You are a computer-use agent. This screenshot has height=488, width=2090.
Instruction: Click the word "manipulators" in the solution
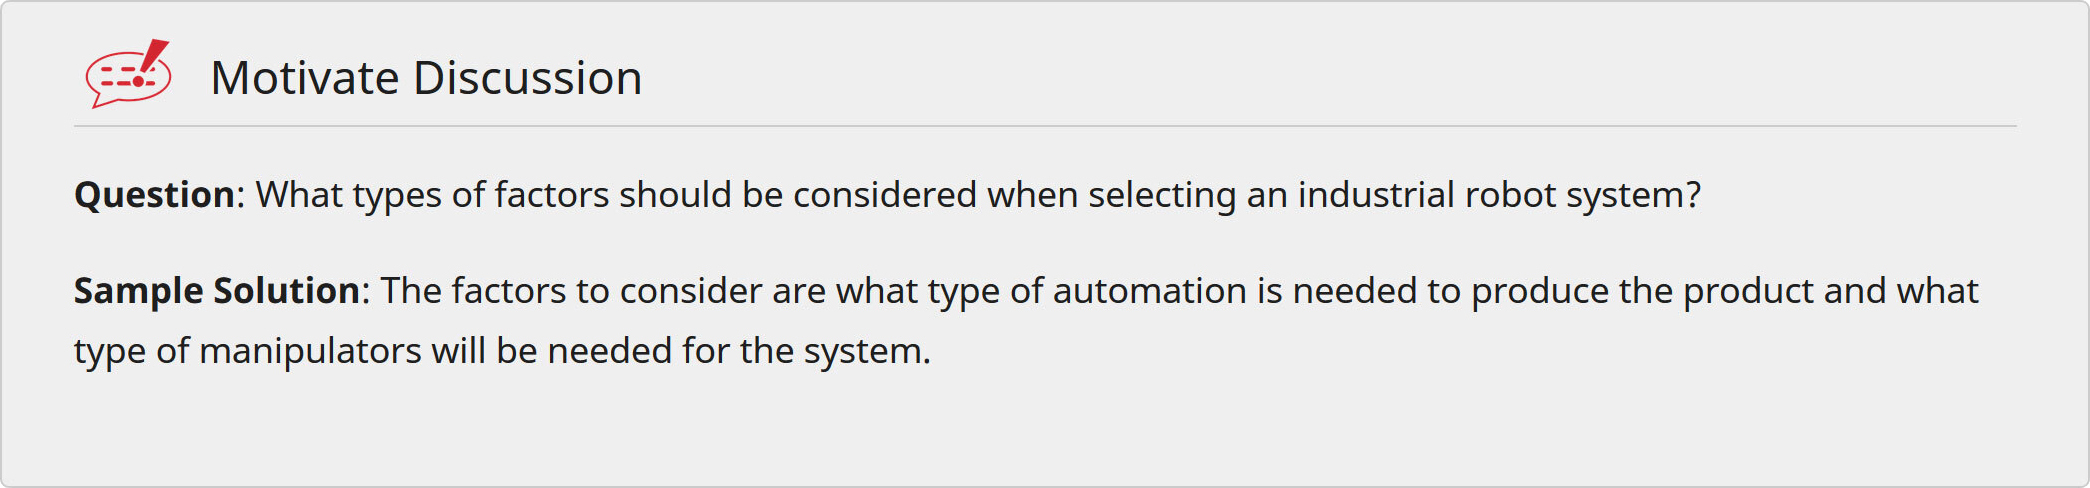point(310,351)
